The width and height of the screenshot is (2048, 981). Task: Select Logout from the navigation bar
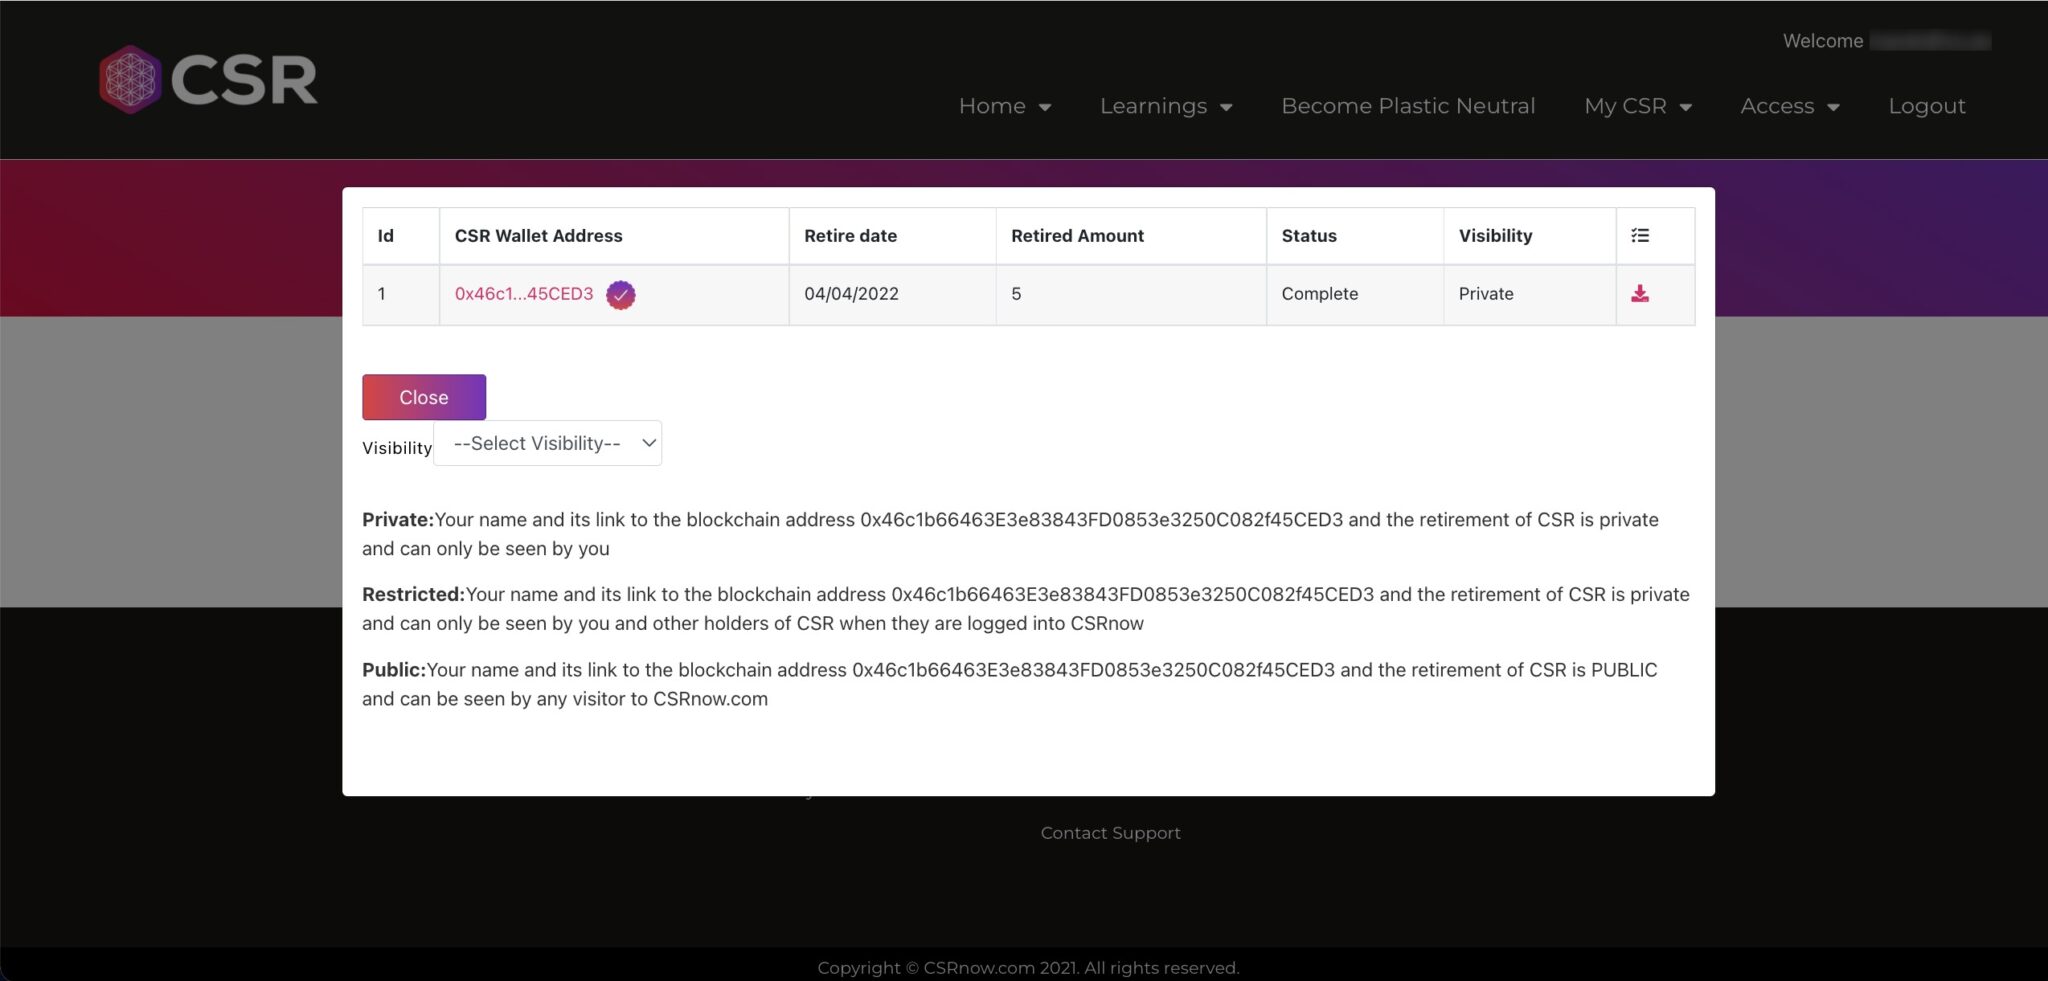pyautogui.click(x=1927, y=106)
